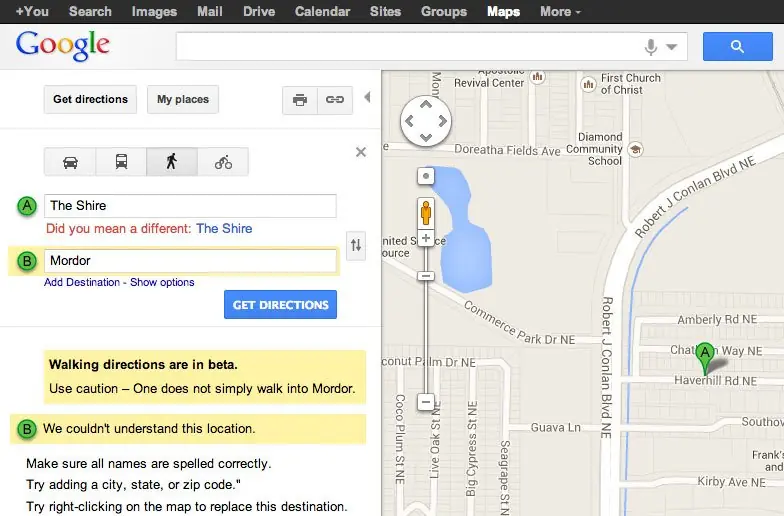This screenshot has width=784, height=516.
Task: Zoom in with plus button
Action: (x=426, y=238)
